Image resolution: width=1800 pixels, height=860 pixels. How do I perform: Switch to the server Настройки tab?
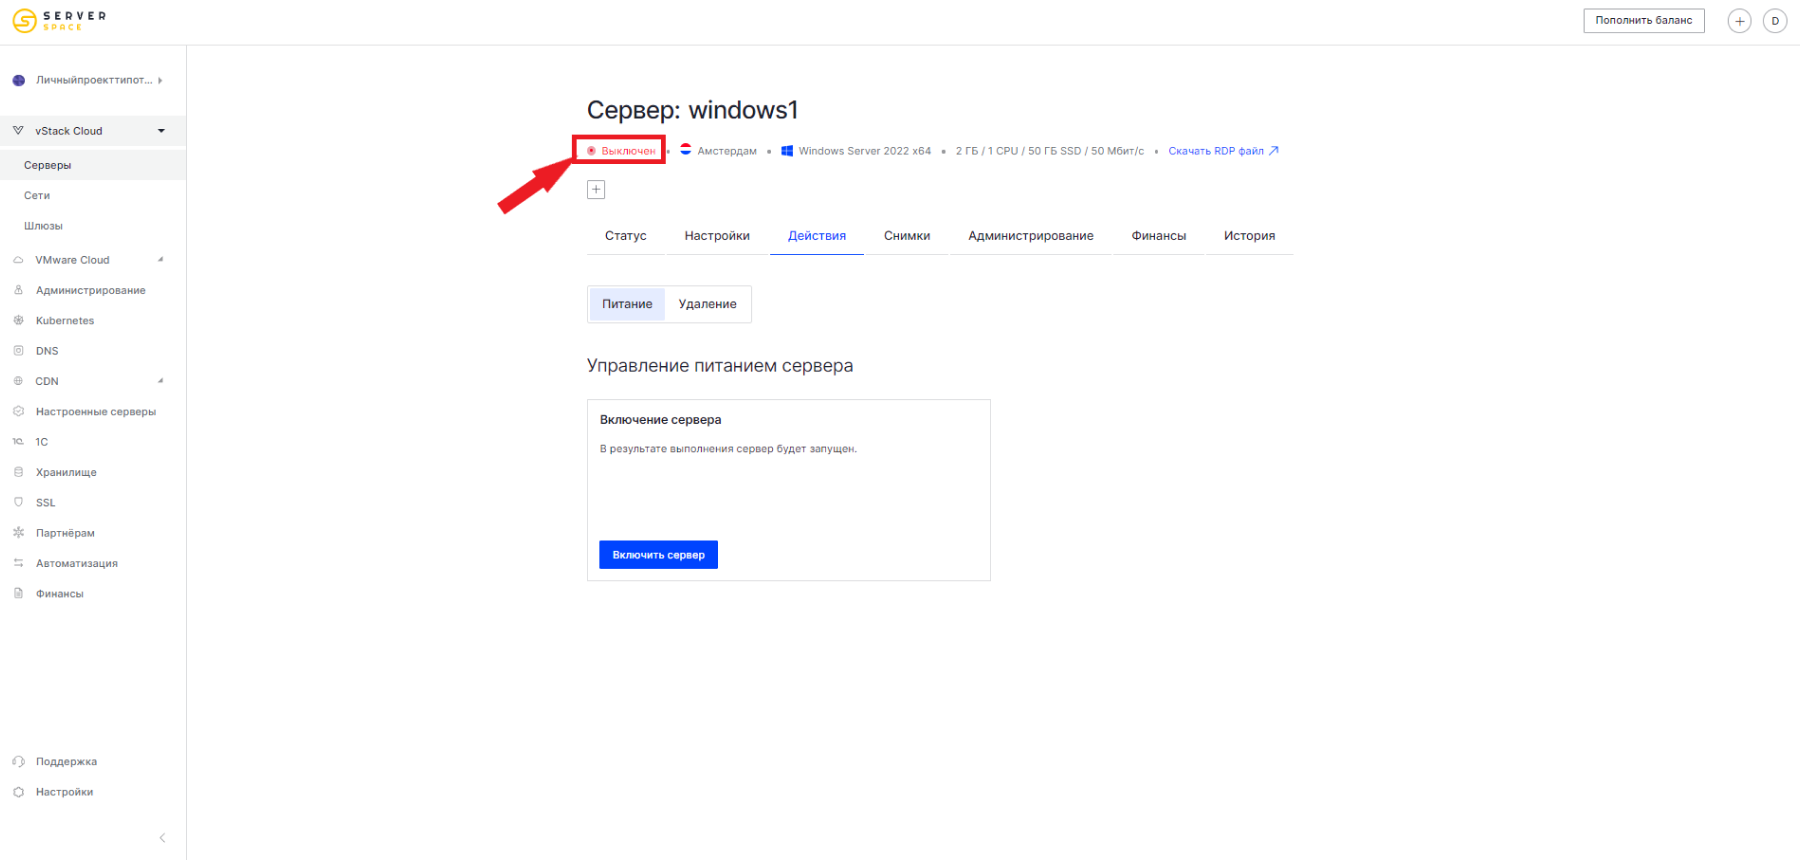click(x=717, y=236)
